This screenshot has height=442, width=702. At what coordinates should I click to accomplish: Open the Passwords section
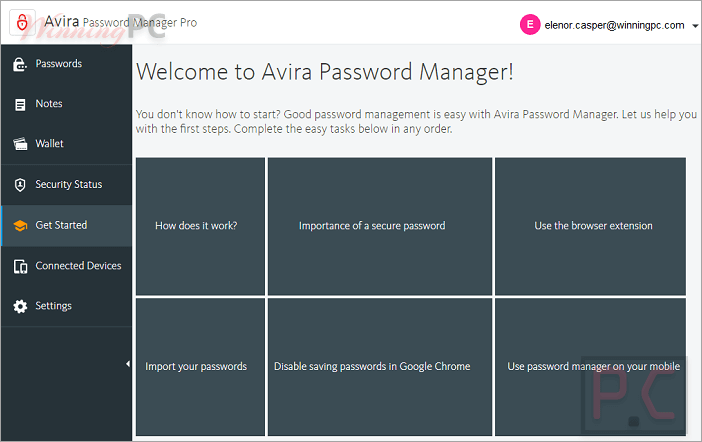66,64
